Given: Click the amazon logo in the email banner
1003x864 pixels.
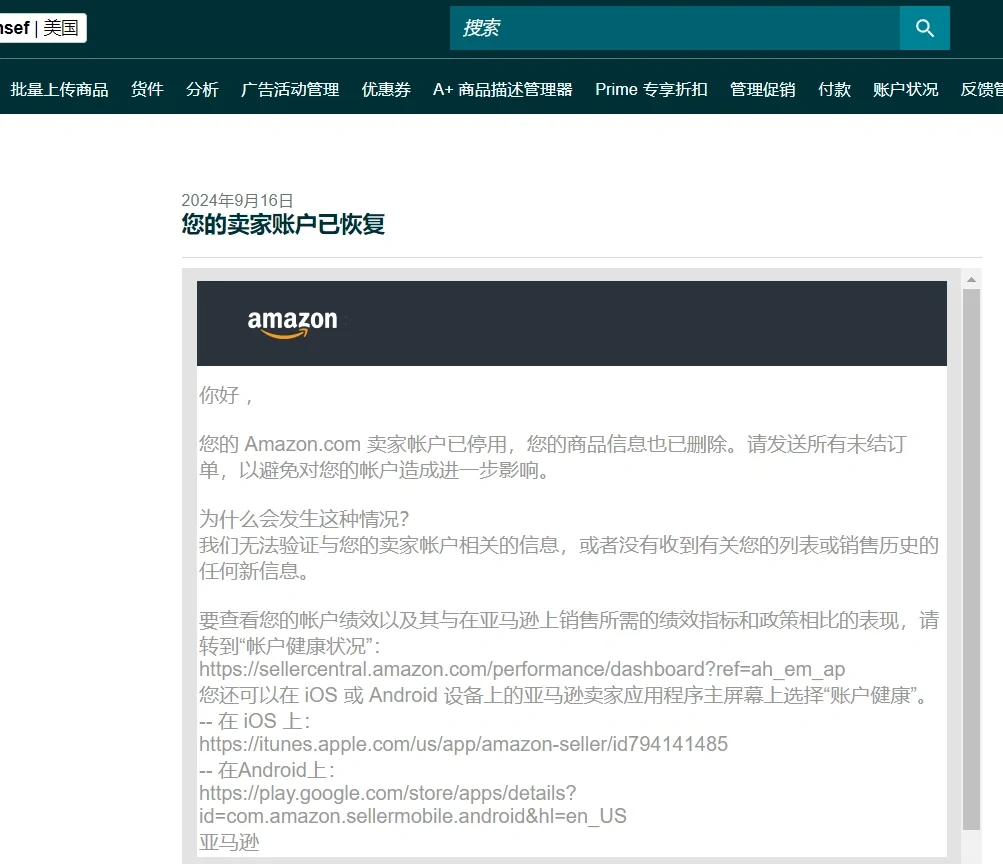Looking at the screenshot, I should pos(292,323).
